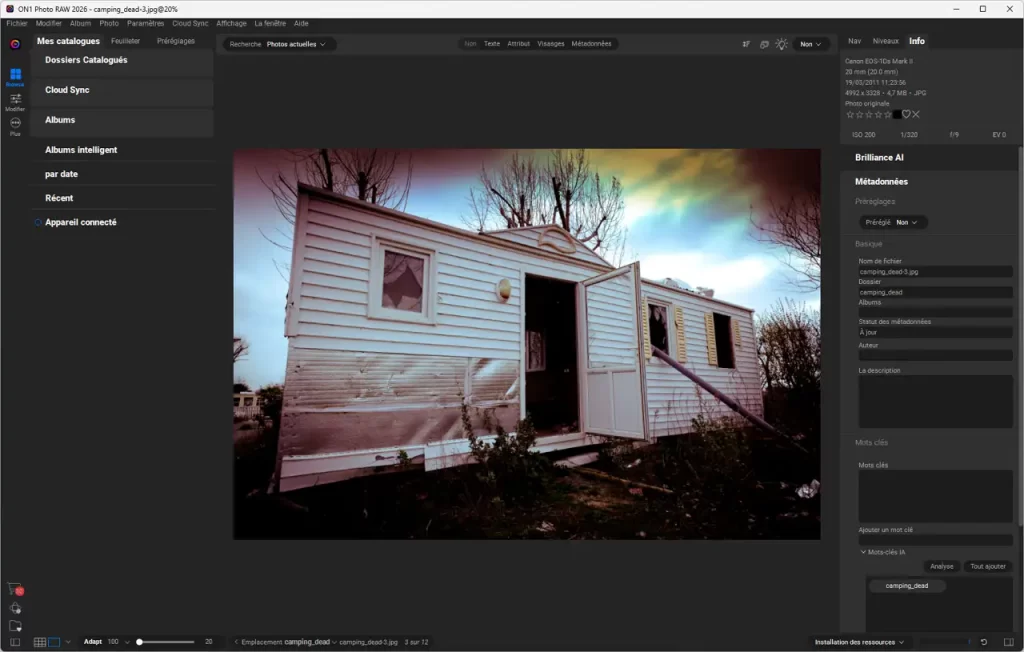
Task: Click the overlapping frames compare icon
Action: [x=764, y=44]
